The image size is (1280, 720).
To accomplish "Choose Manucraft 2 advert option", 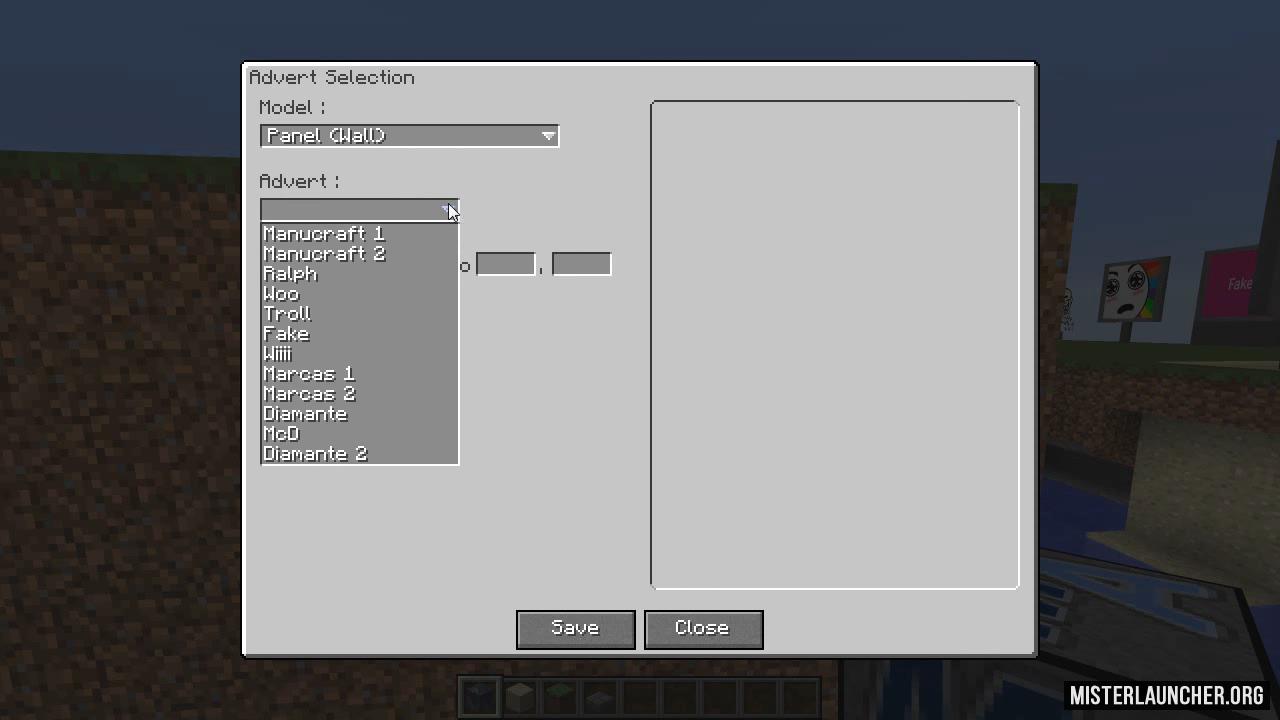I will 359,254.
